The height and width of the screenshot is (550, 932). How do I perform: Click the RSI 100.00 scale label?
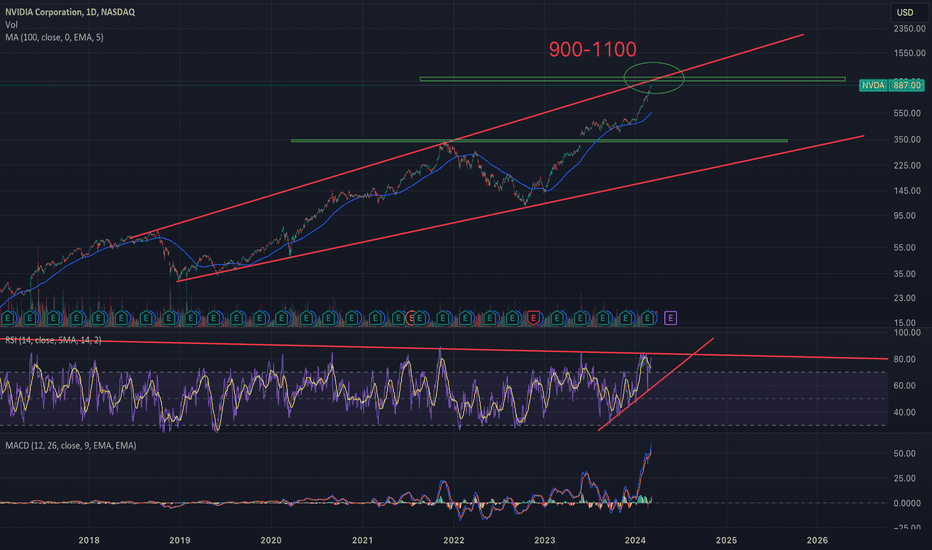pyautogui.click(x=907, y=332)
